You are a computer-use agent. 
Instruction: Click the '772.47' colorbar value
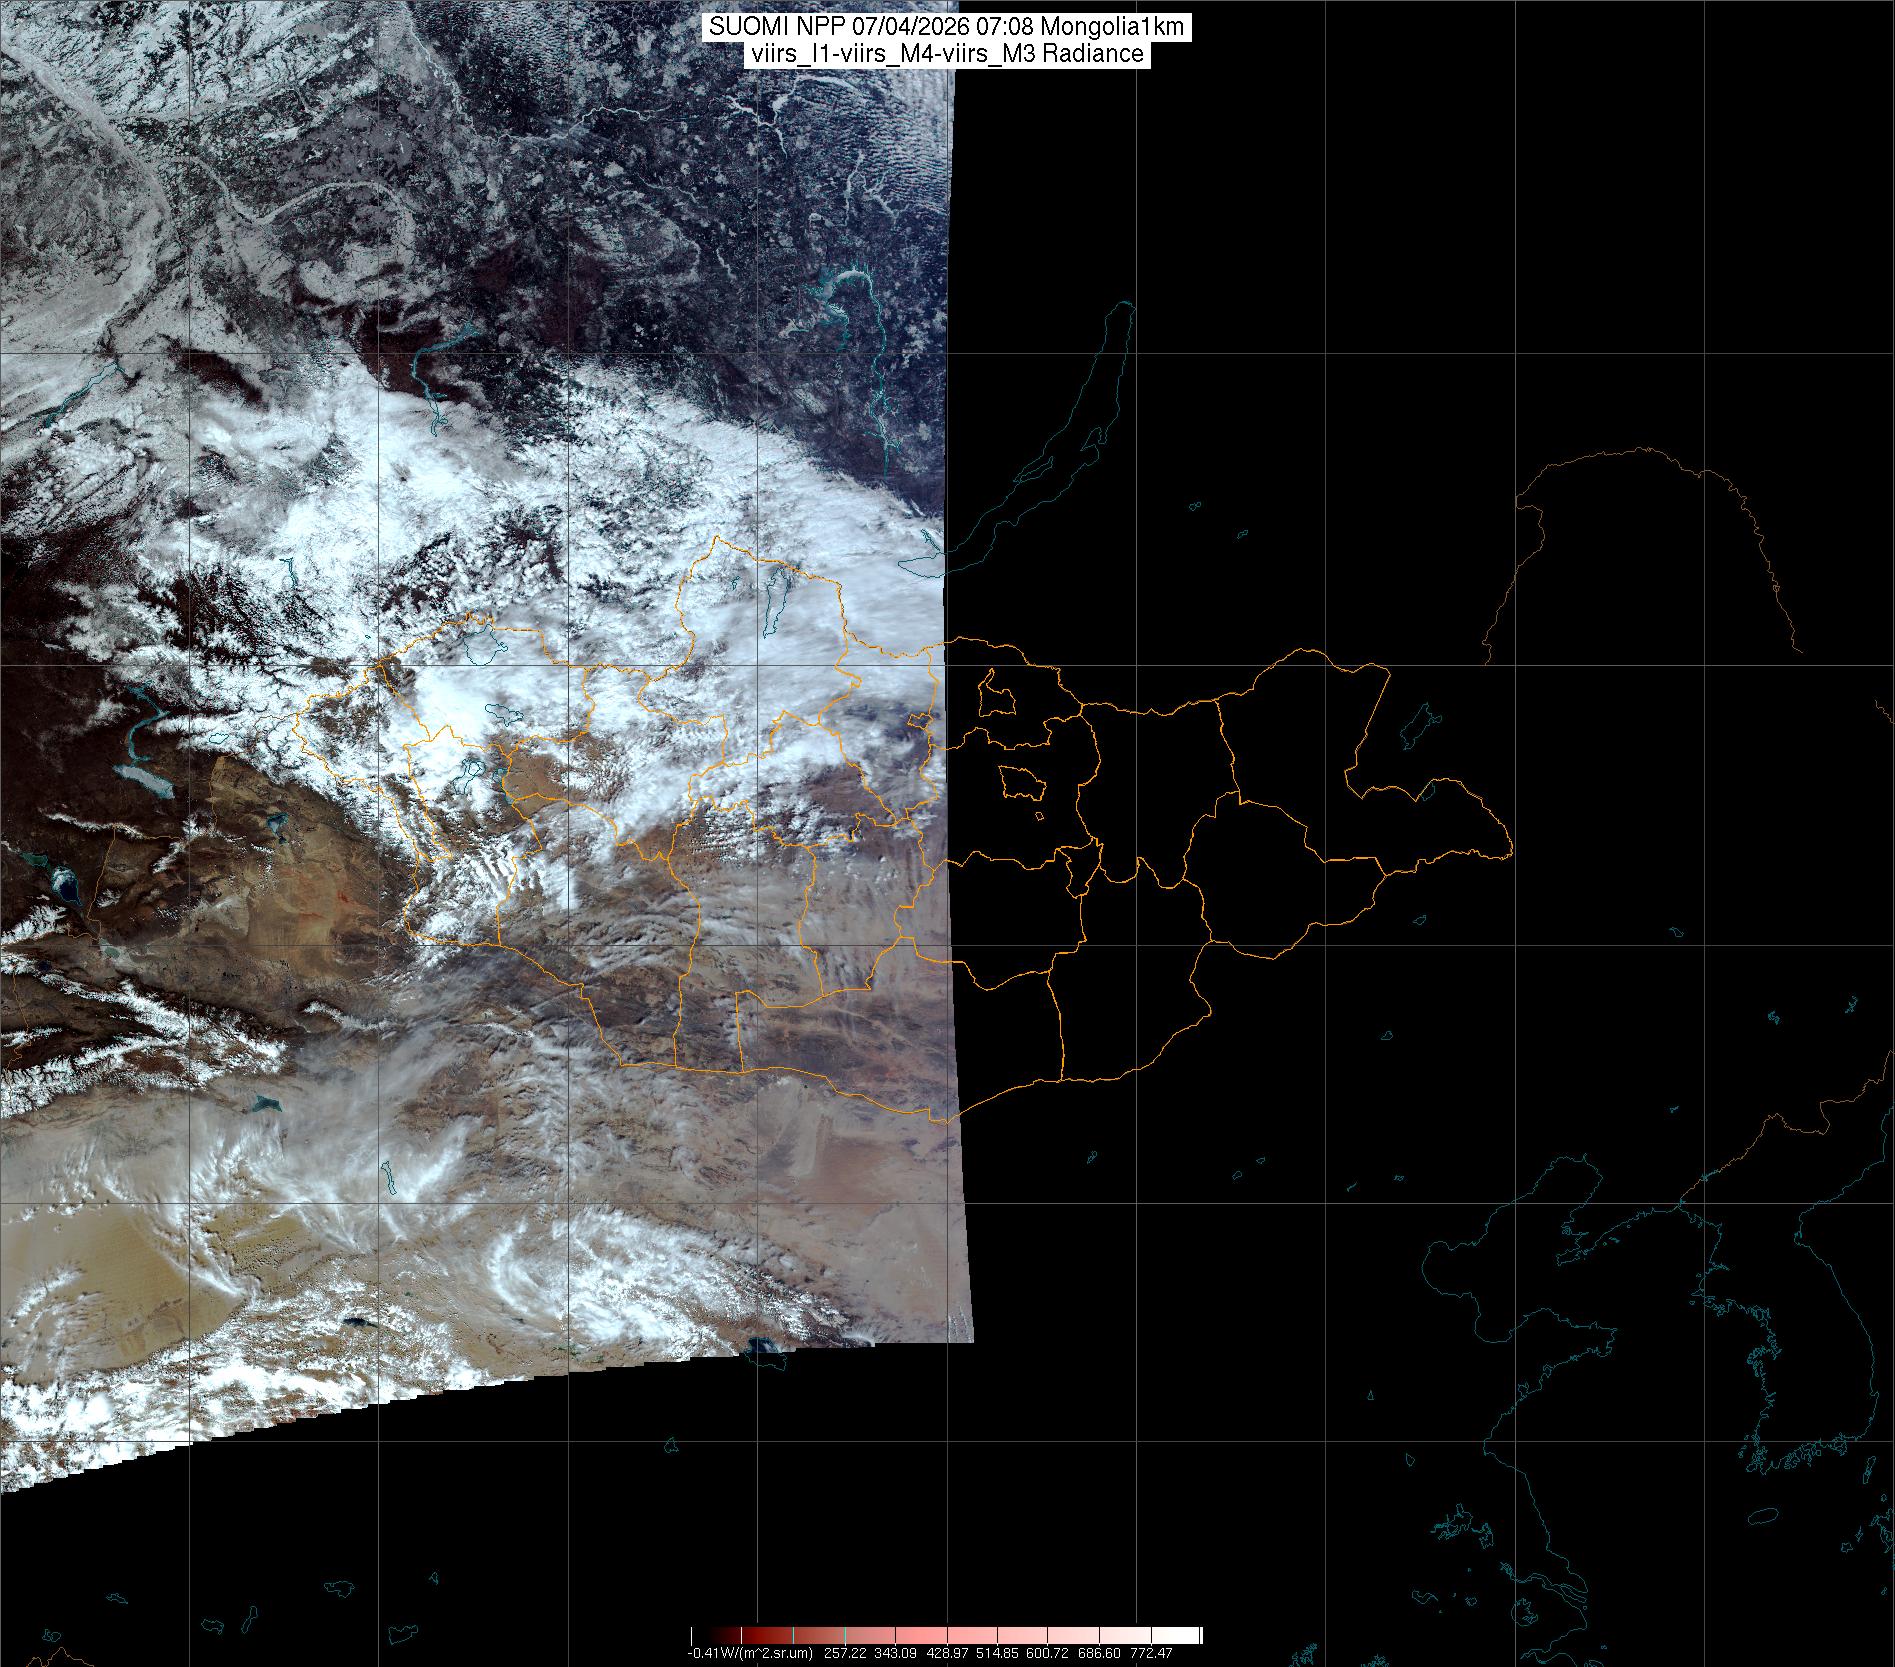tap(1150, 1653)
